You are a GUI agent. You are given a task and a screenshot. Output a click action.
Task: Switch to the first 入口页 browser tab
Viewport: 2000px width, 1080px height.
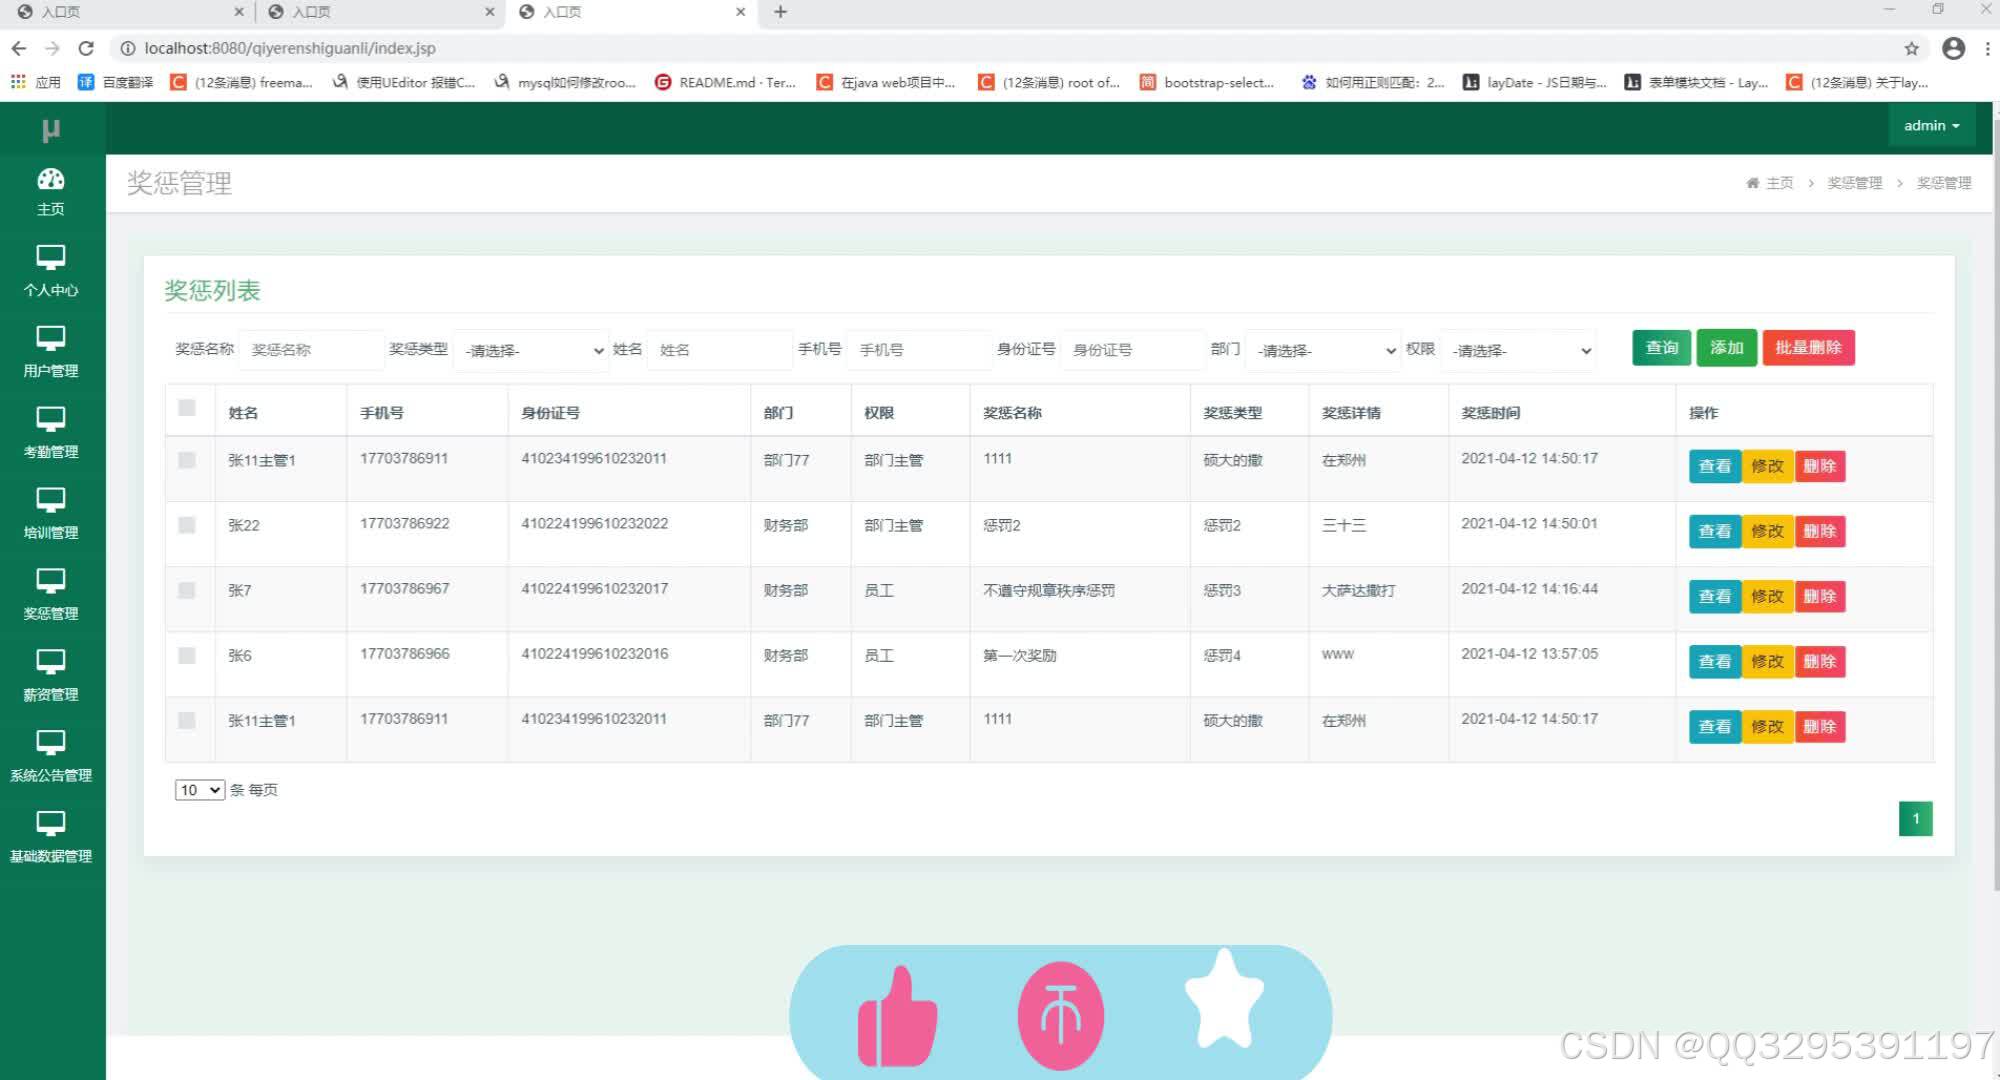(x=130, y=12)
